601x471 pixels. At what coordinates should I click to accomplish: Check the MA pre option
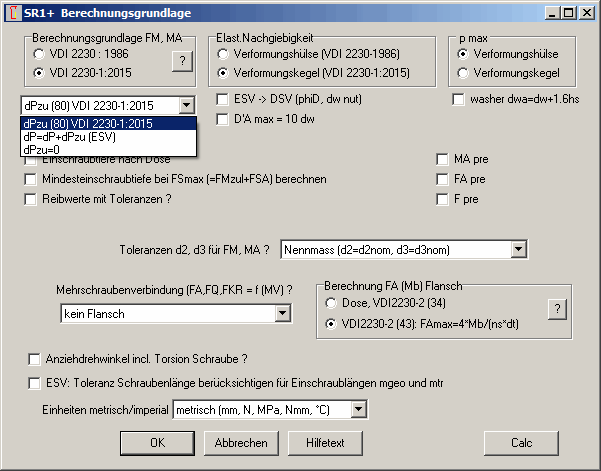[443, 159]
